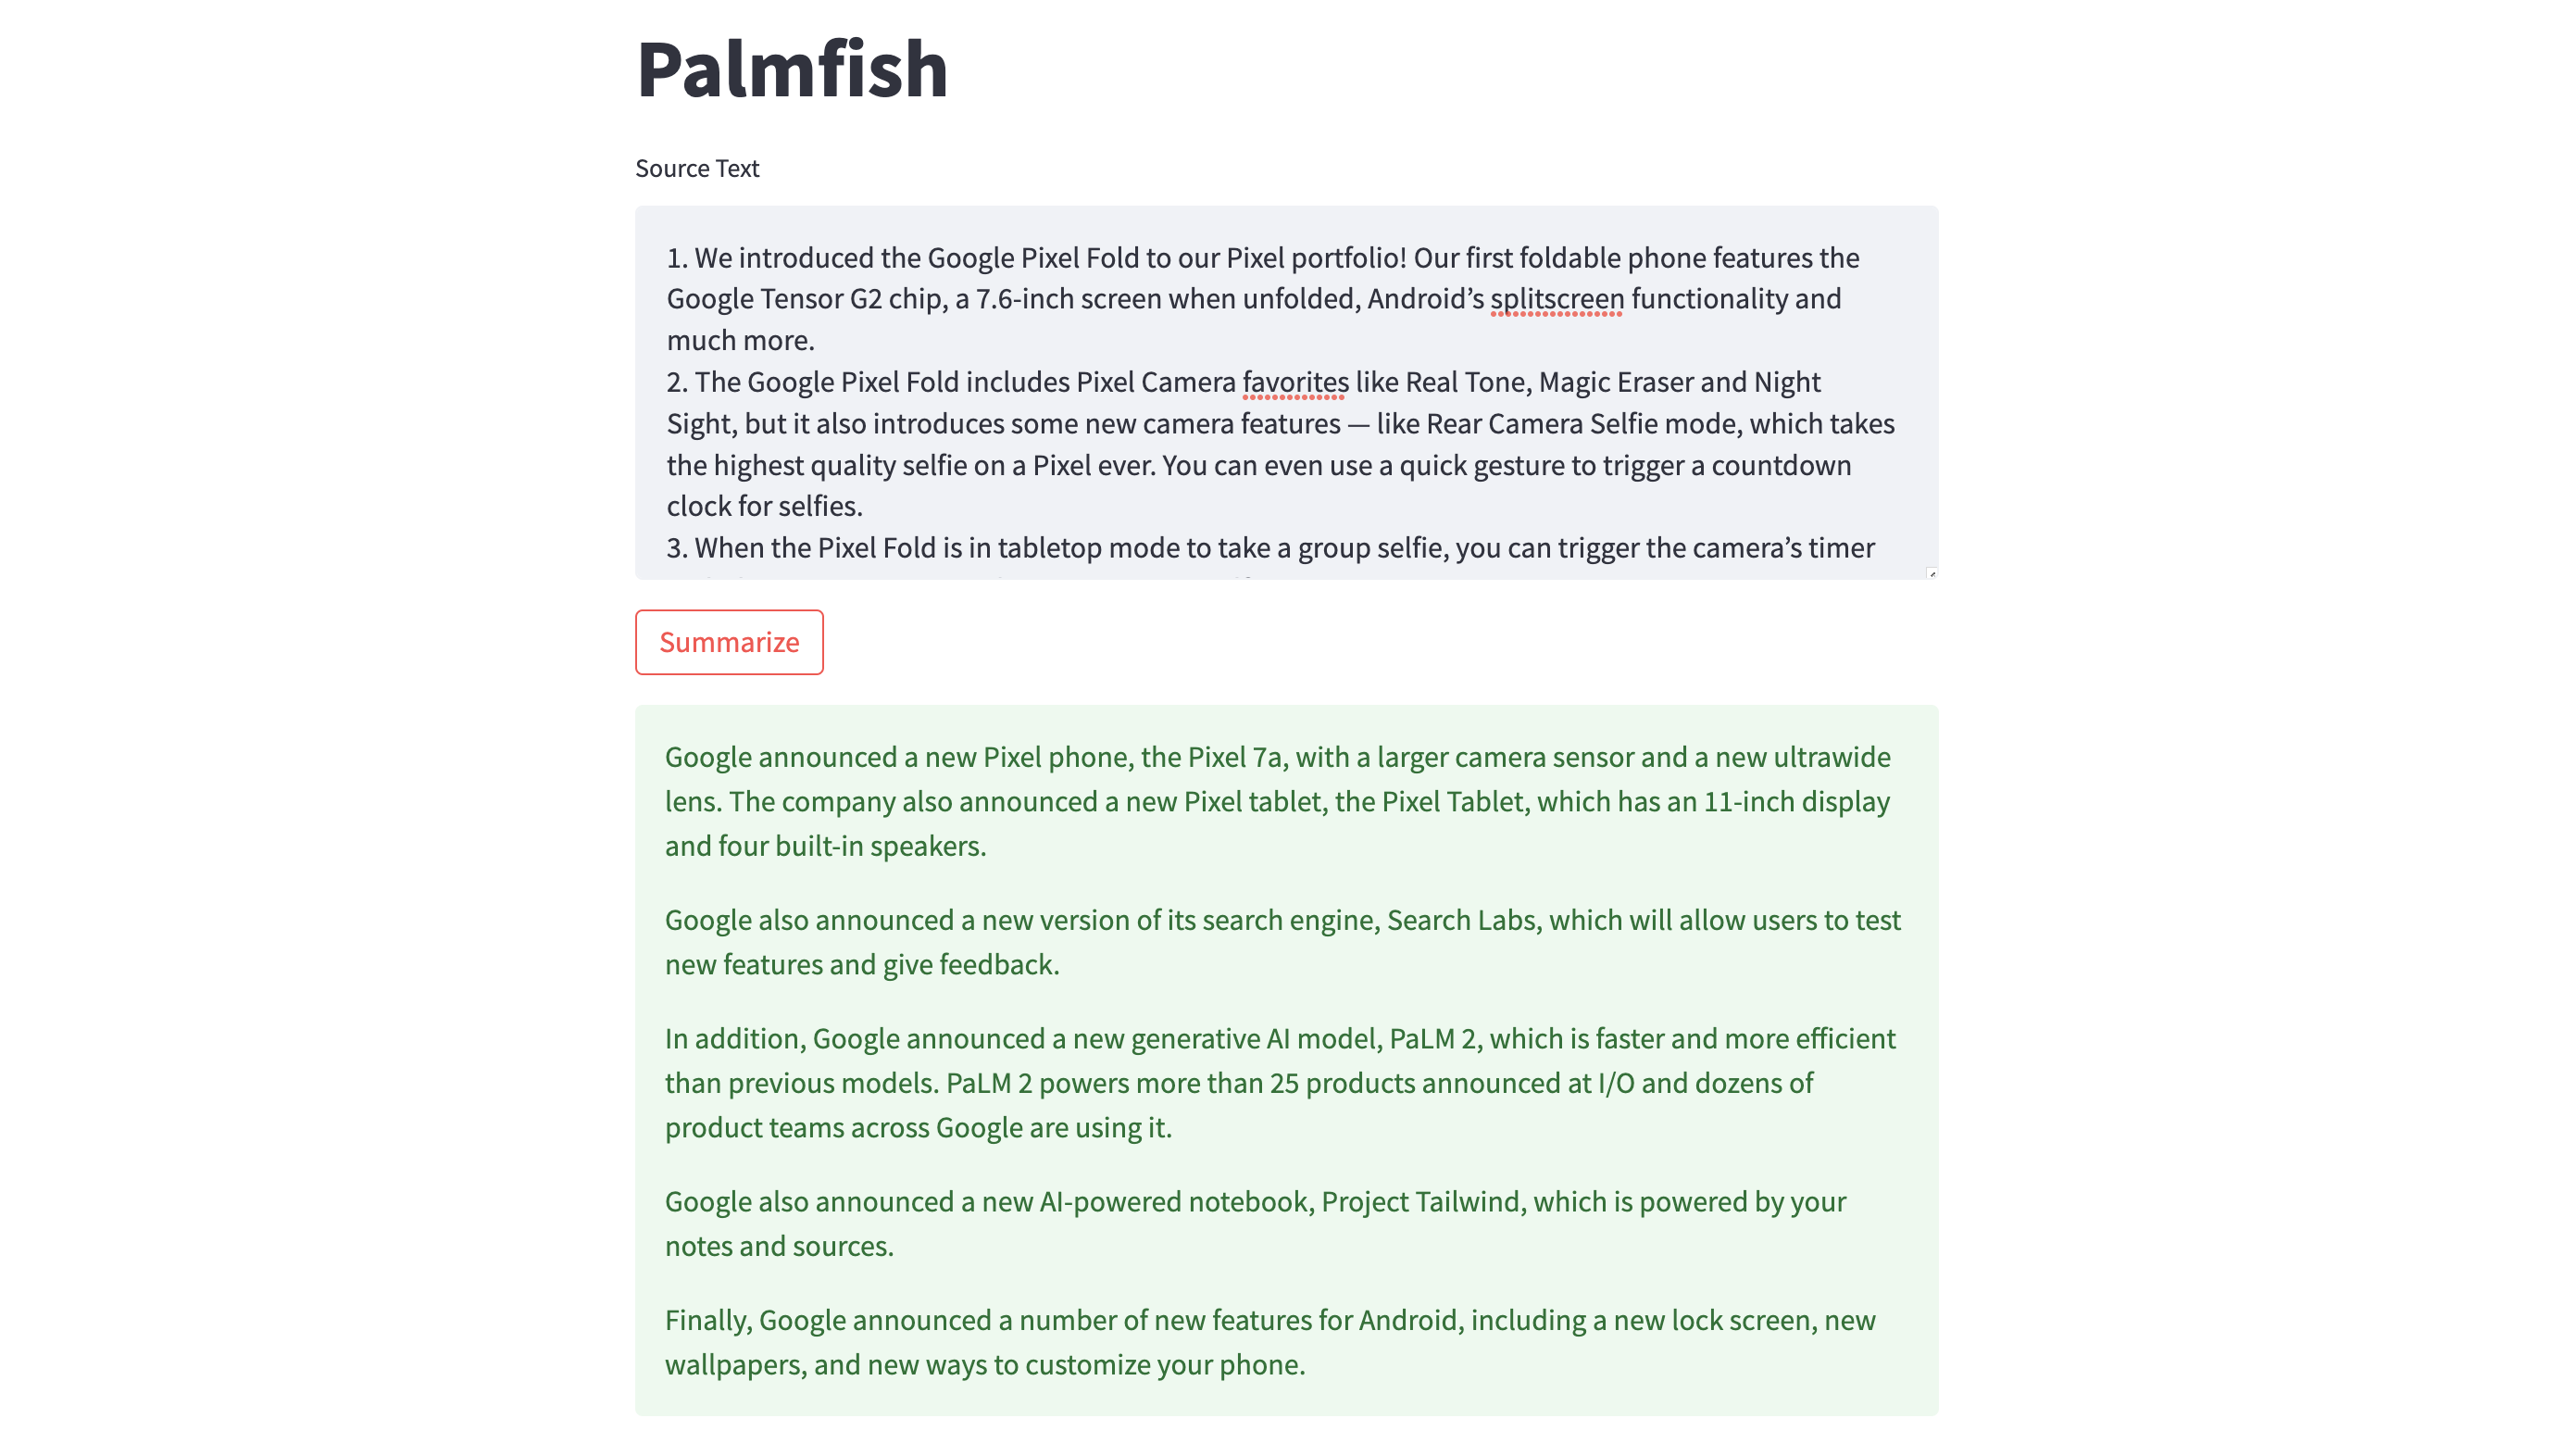Click the final paragraph about Android features
Viewport: 2576px width, 1456px height.
click(x=1270, y=1340)
